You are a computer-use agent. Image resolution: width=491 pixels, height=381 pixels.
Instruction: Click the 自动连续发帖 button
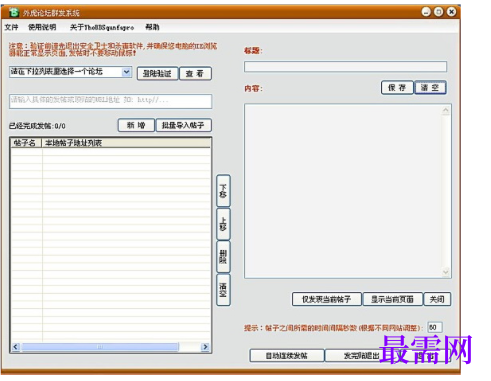pos(287,356)
